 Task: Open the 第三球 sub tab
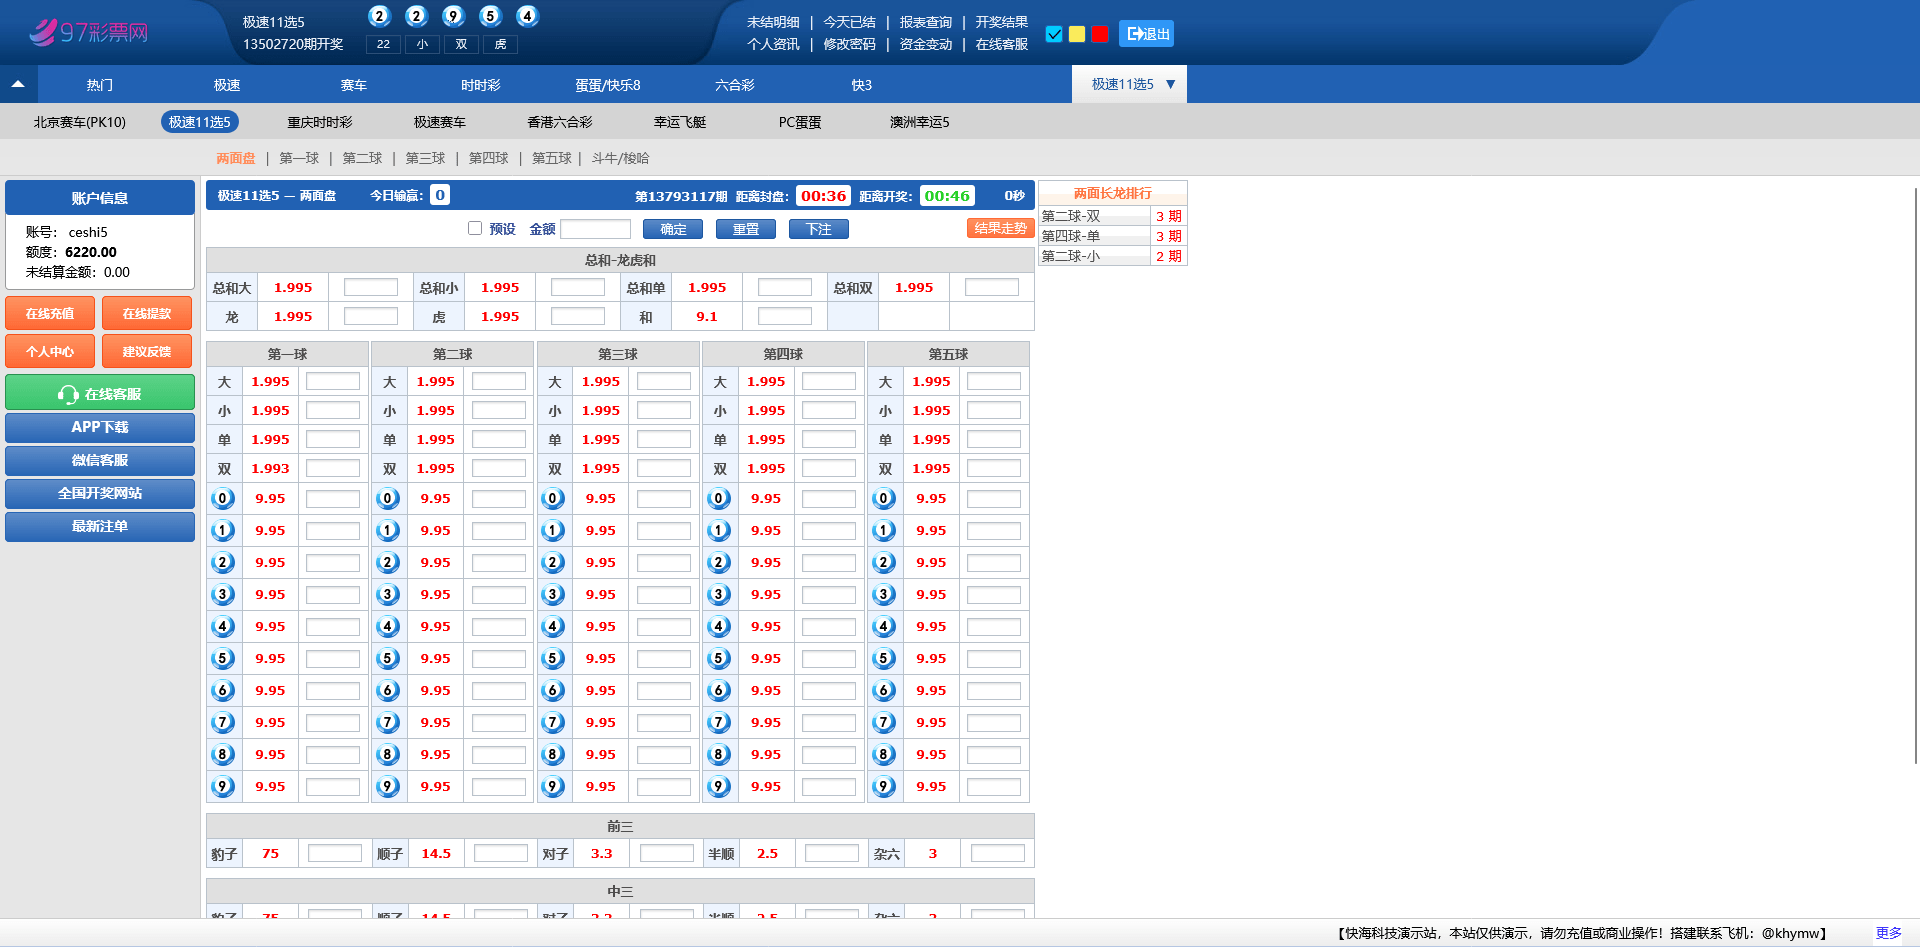425,158
